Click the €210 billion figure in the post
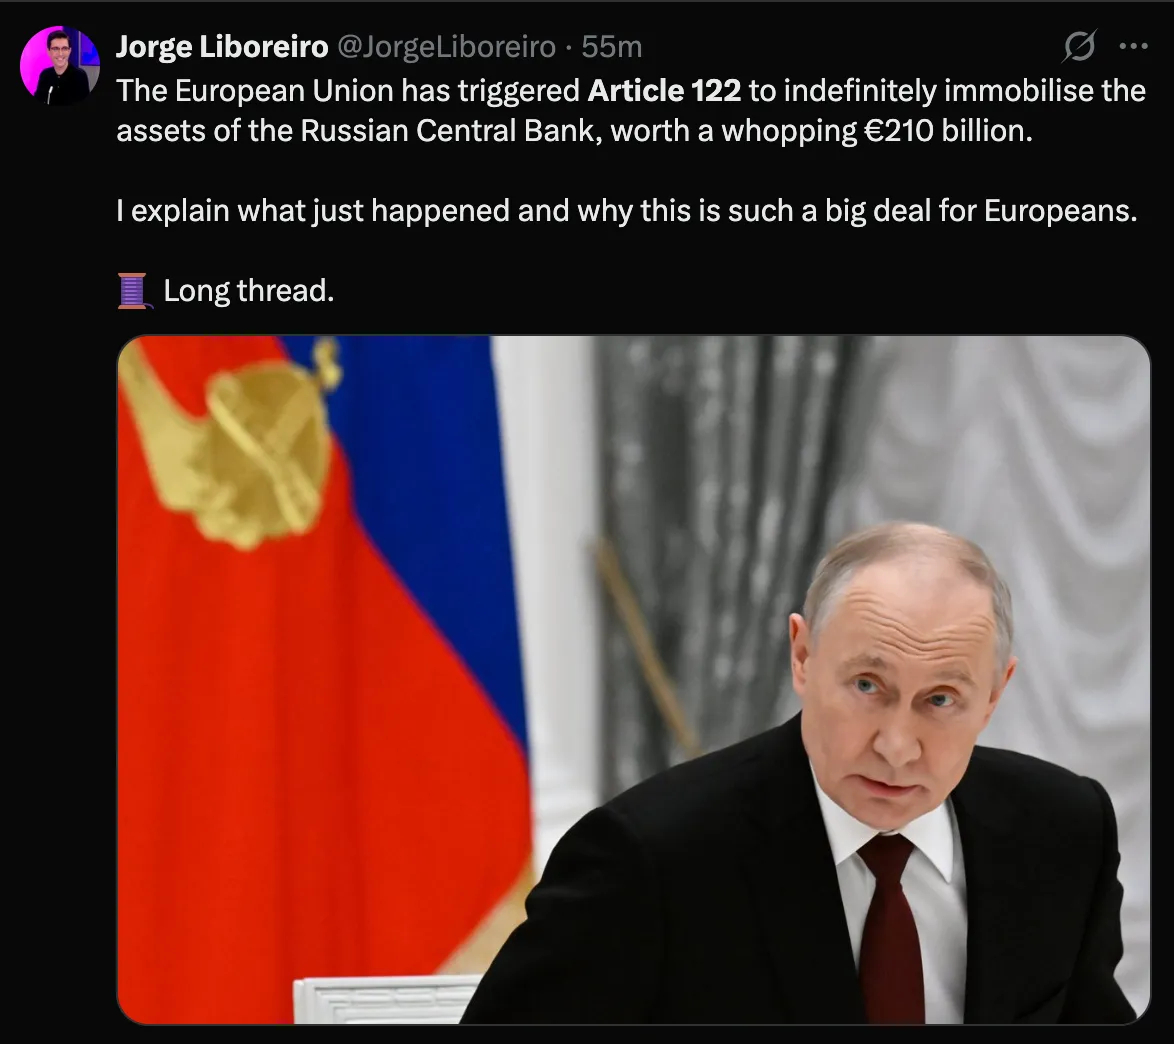 pos(945,131)
